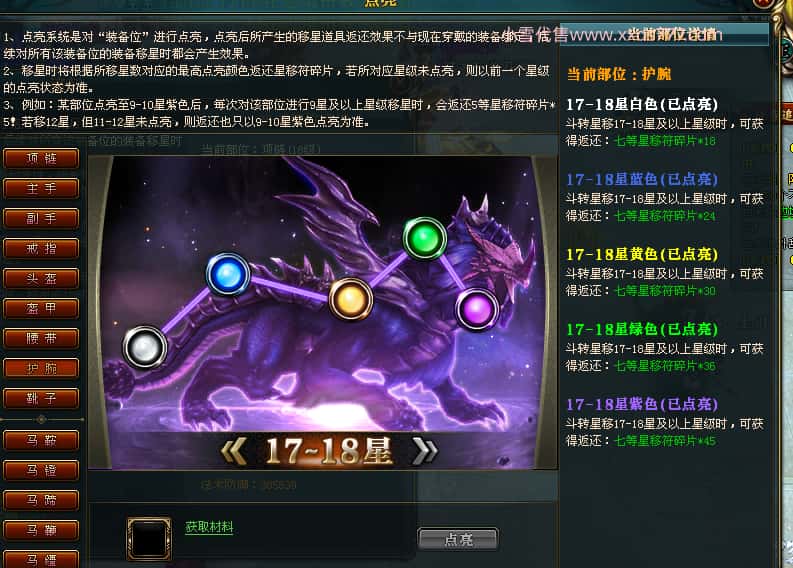Choose the 护腕 slot button
Viewport: 793px width, 568px height.
pyautogui.click(x=41, y=368)
